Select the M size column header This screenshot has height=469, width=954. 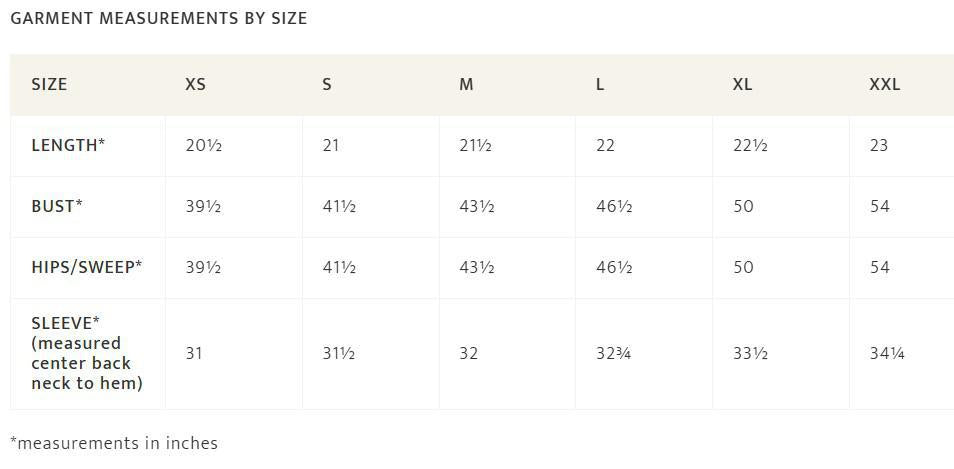466,85
